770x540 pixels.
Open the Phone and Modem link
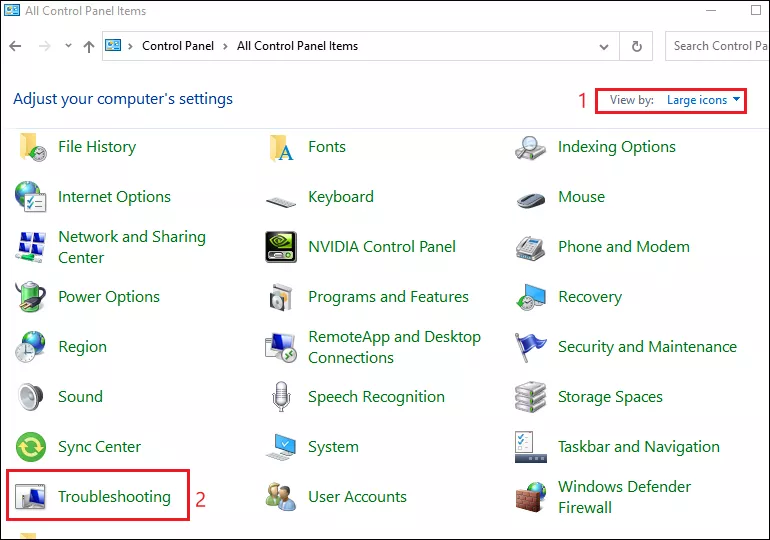624,246
